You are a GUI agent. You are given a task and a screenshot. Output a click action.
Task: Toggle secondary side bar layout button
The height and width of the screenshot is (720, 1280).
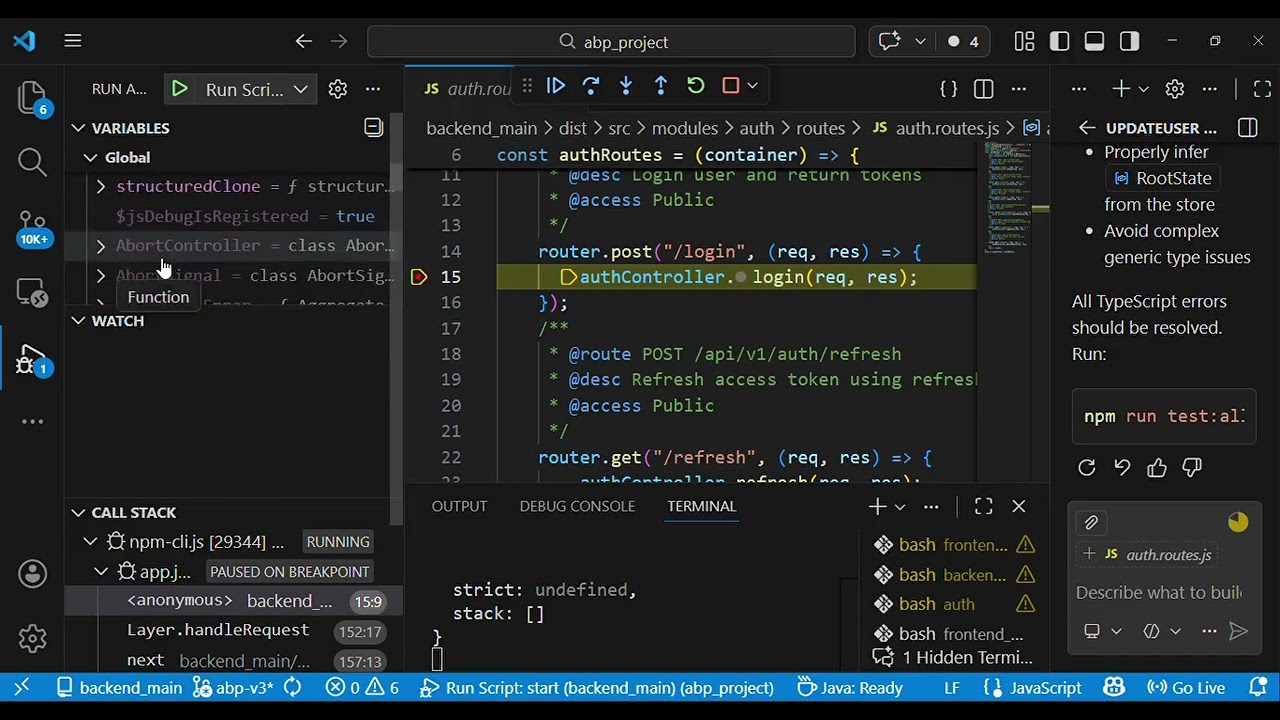pos(1130,41)
